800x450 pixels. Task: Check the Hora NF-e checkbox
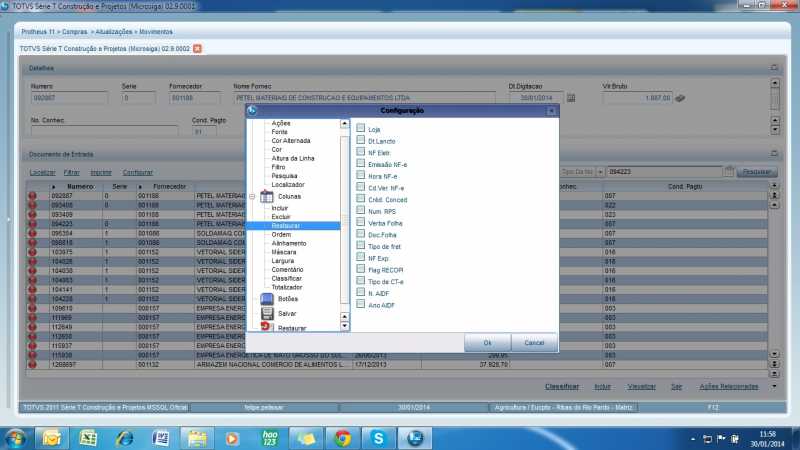point(361,175)
